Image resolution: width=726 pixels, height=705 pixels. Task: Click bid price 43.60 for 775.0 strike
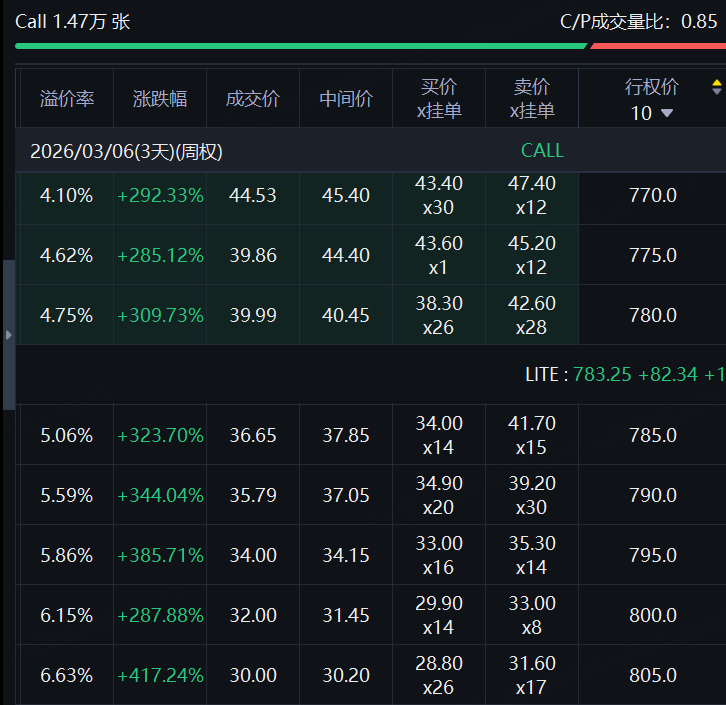coord(439,244)
